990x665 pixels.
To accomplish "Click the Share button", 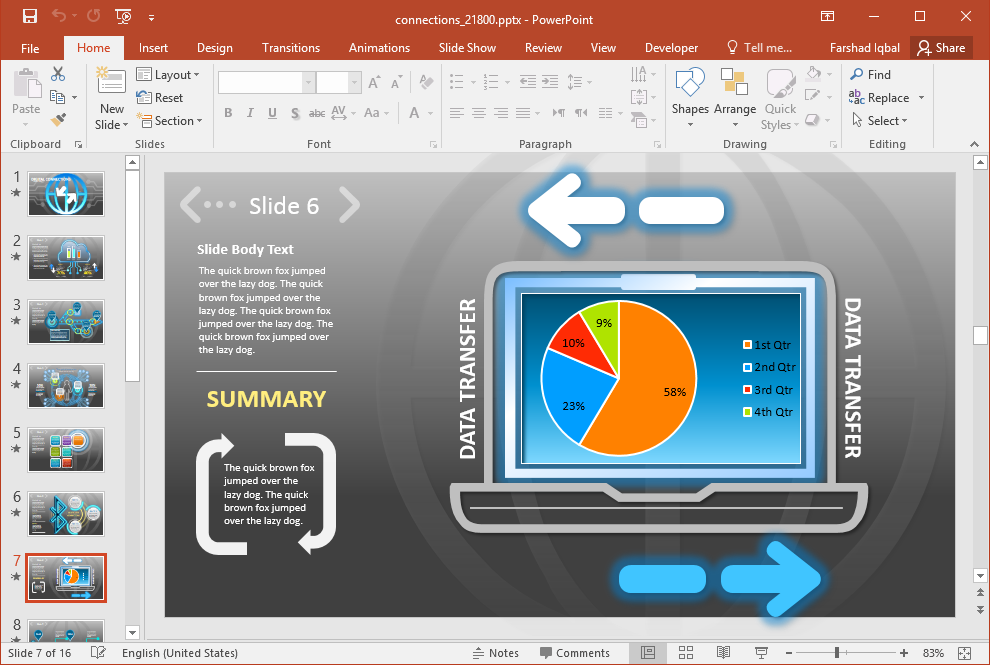I will coord(941,48).
